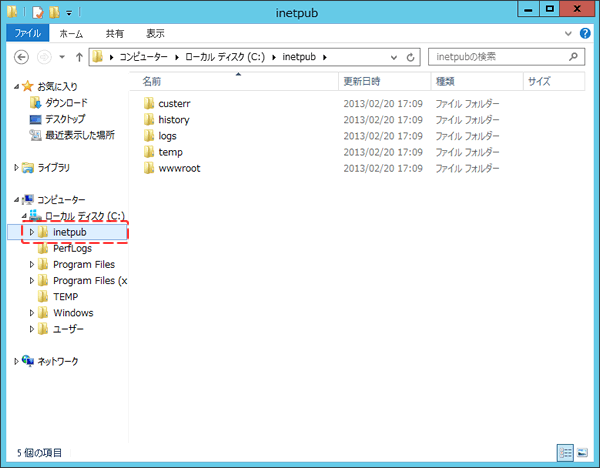Click ローカル ディスク (C:) in address breadcrumb

tap(225, 57)
